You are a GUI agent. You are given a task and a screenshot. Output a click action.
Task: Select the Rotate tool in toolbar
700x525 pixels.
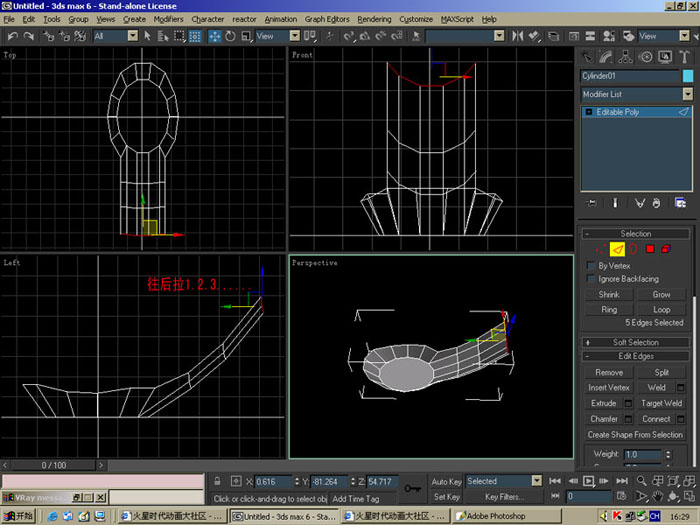pos(230,36)
